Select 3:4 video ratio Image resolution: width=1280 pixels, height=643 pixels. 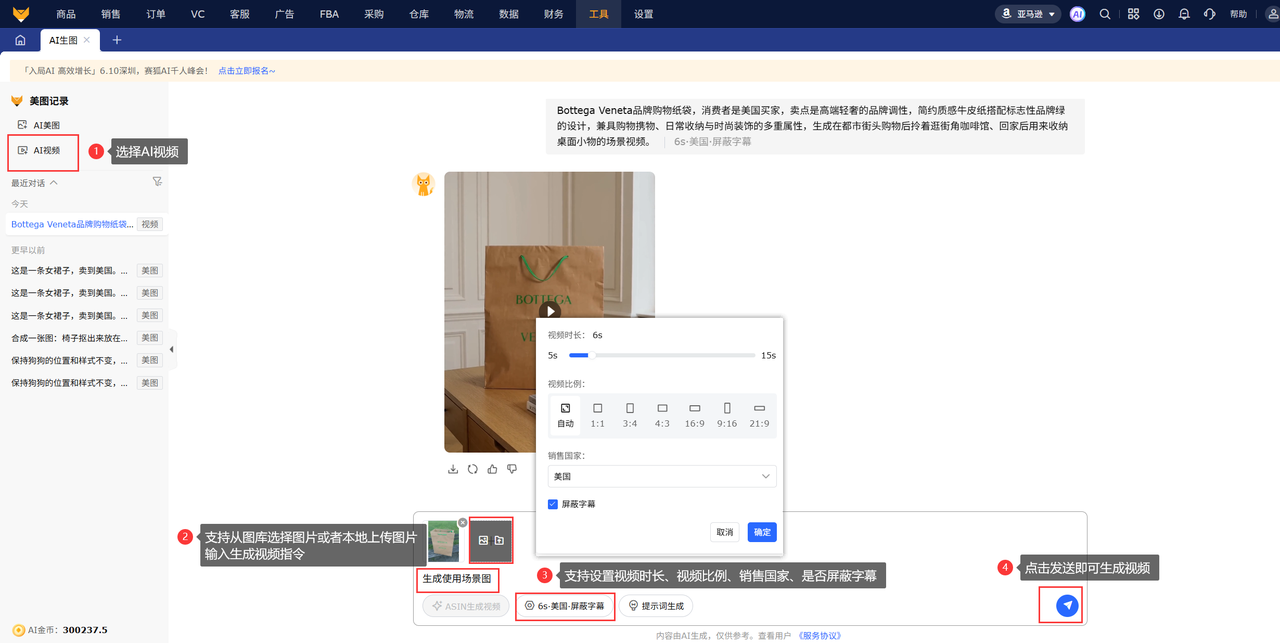(630, 415)
